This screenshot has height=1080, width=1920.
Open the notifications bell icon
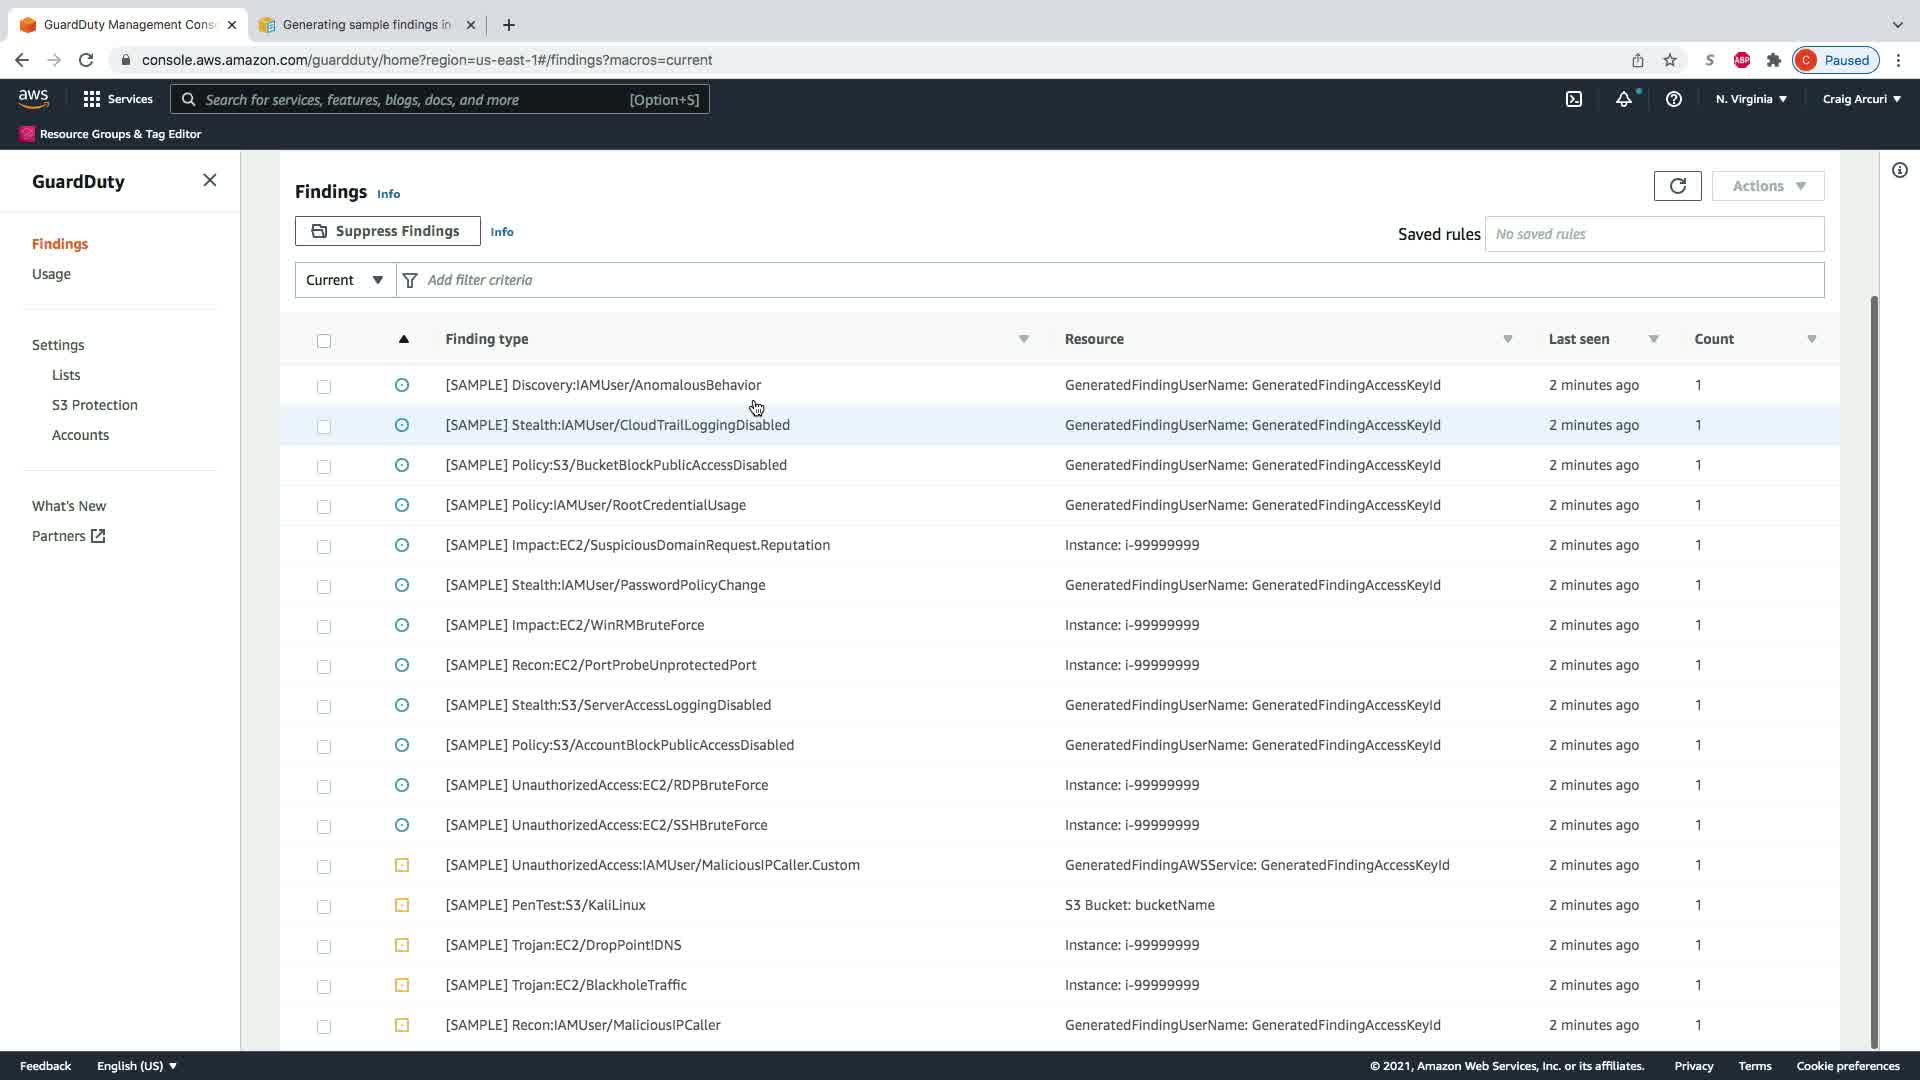pyautogui.click(x=1623, y=99)
